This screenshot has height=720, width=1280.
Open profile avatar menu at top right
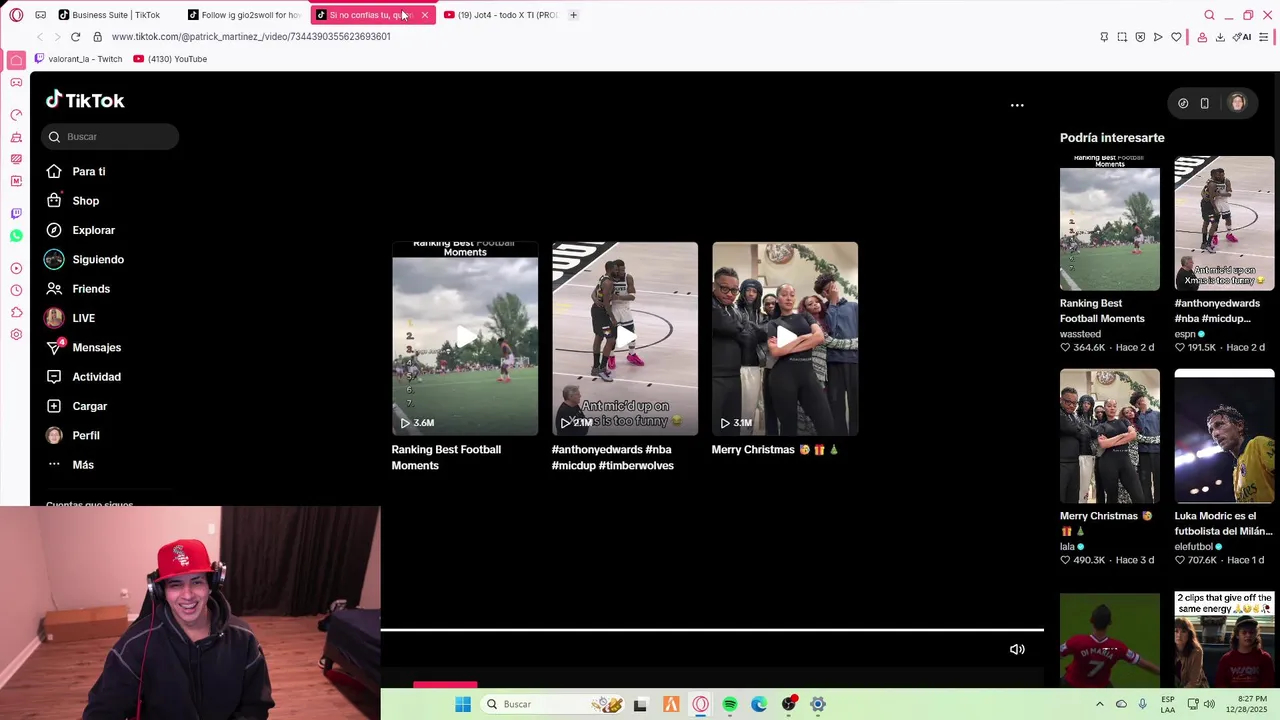(1238, 103)
